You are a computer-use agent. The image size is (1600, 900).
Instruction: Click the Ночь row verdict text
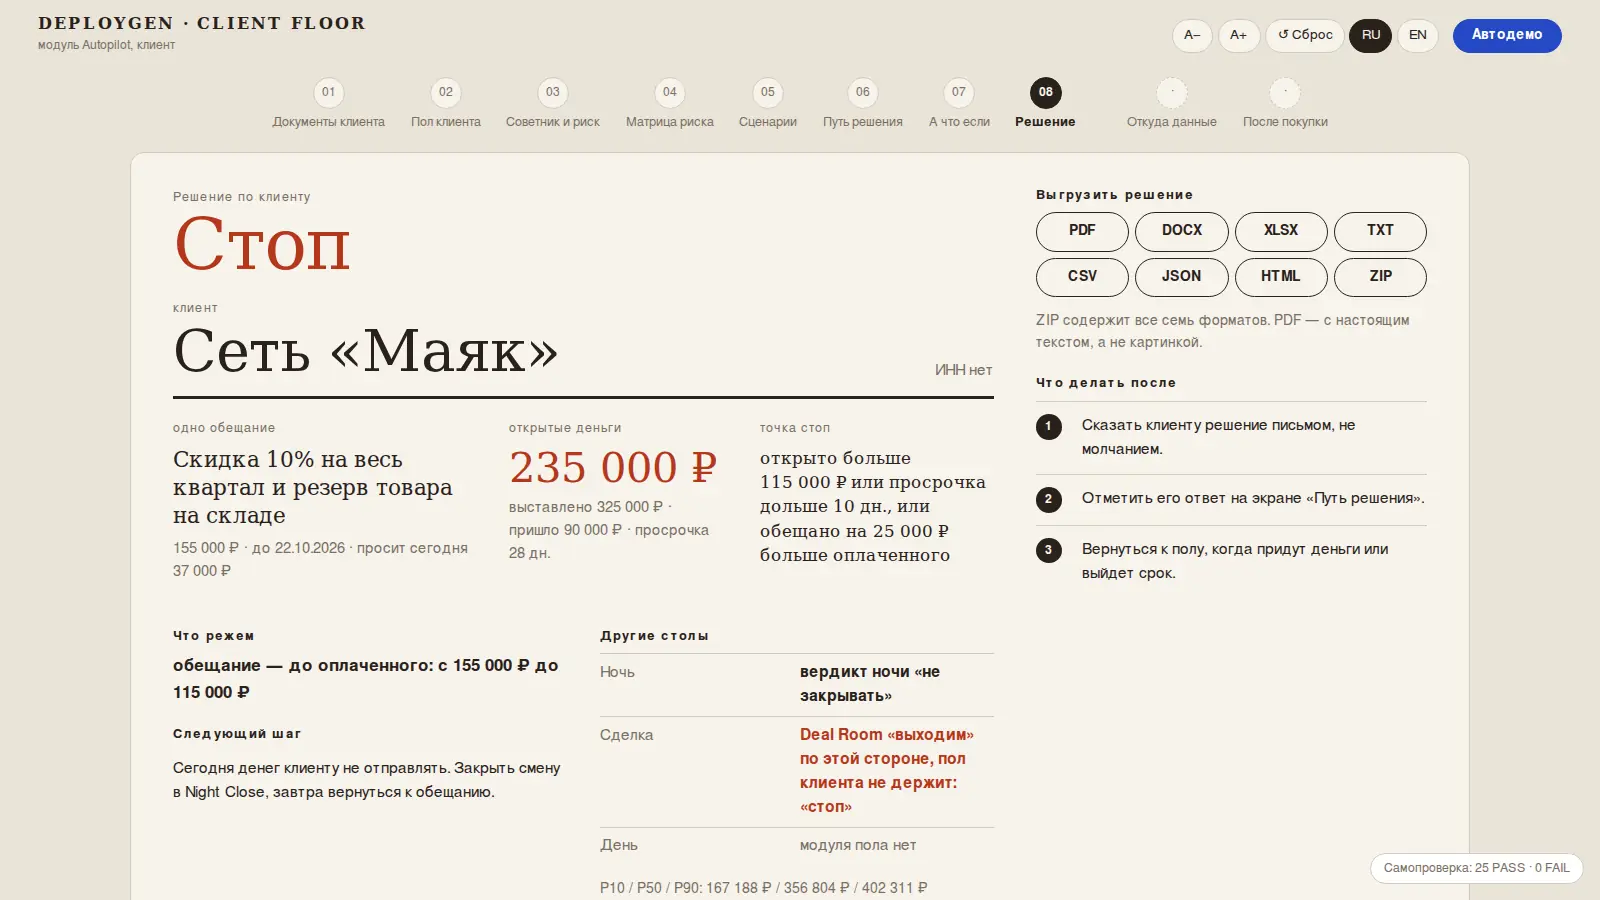pos(870,684)
